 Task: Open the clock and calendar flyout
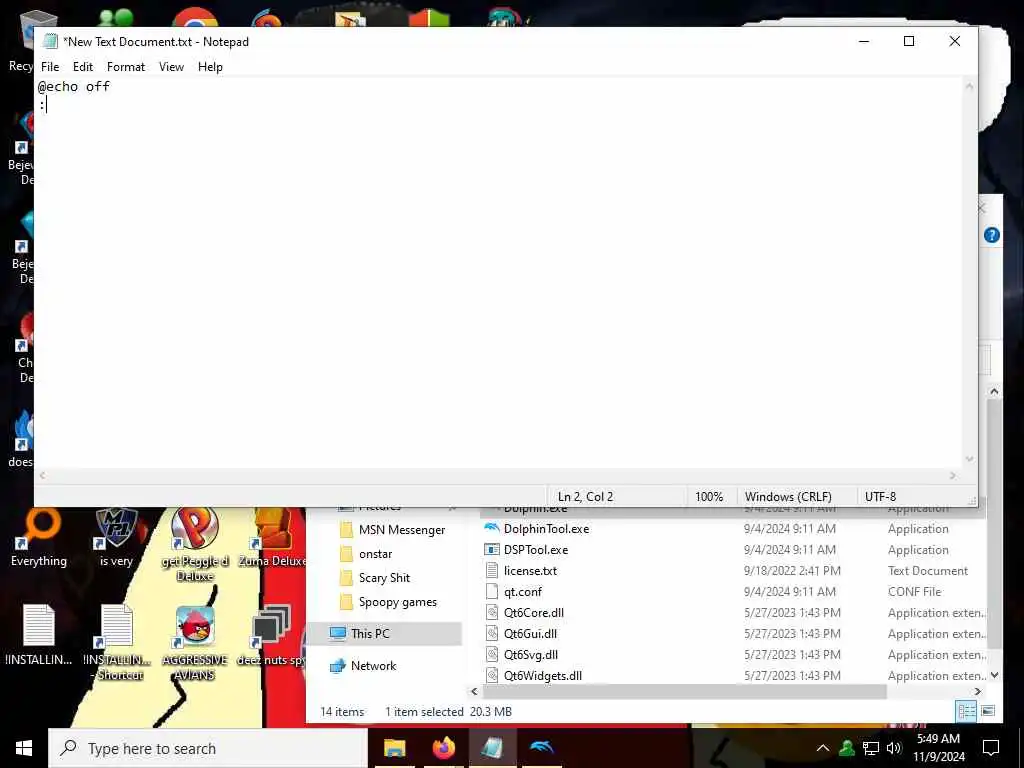[938, 748]
